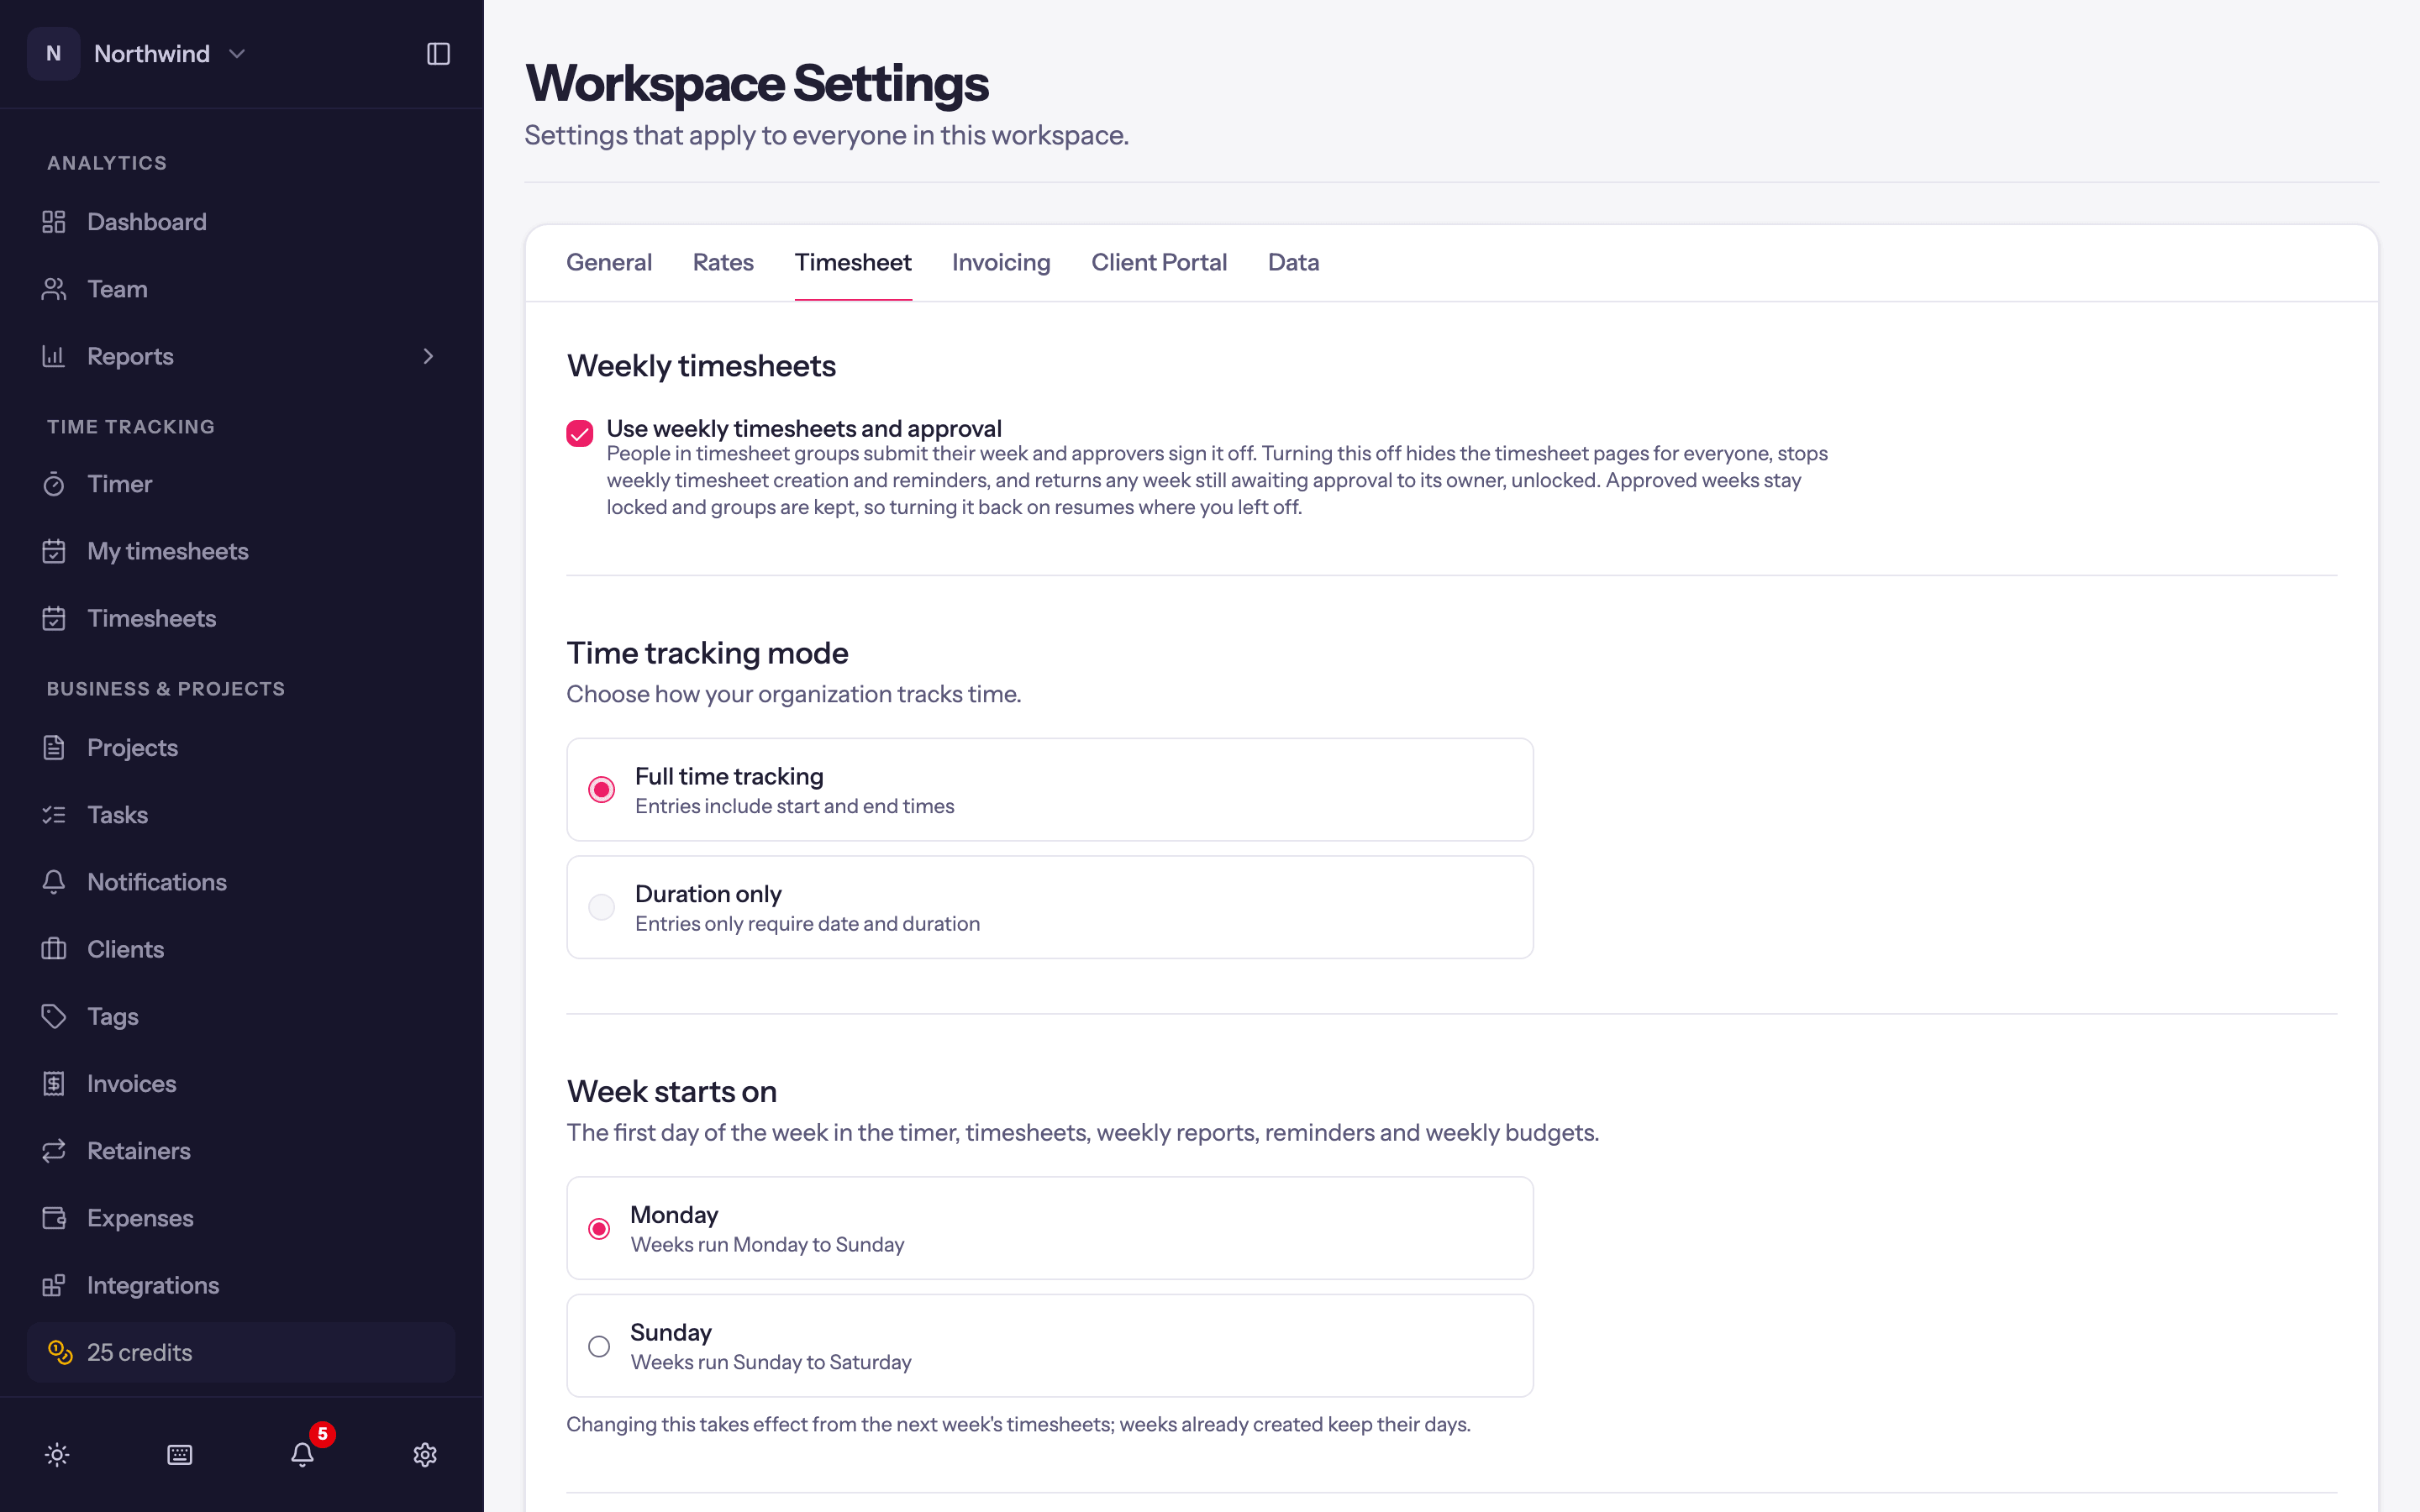2420x1512 pixels.
Task: Click the Tags label icon
Action: [54, 1016]
